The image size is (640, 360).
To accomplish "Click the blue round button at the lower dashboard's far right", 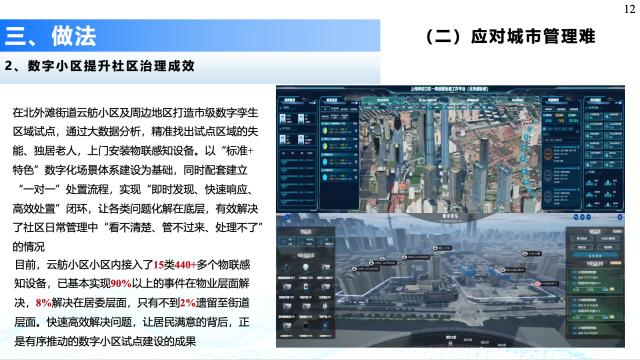I will [x=620, y=217].
